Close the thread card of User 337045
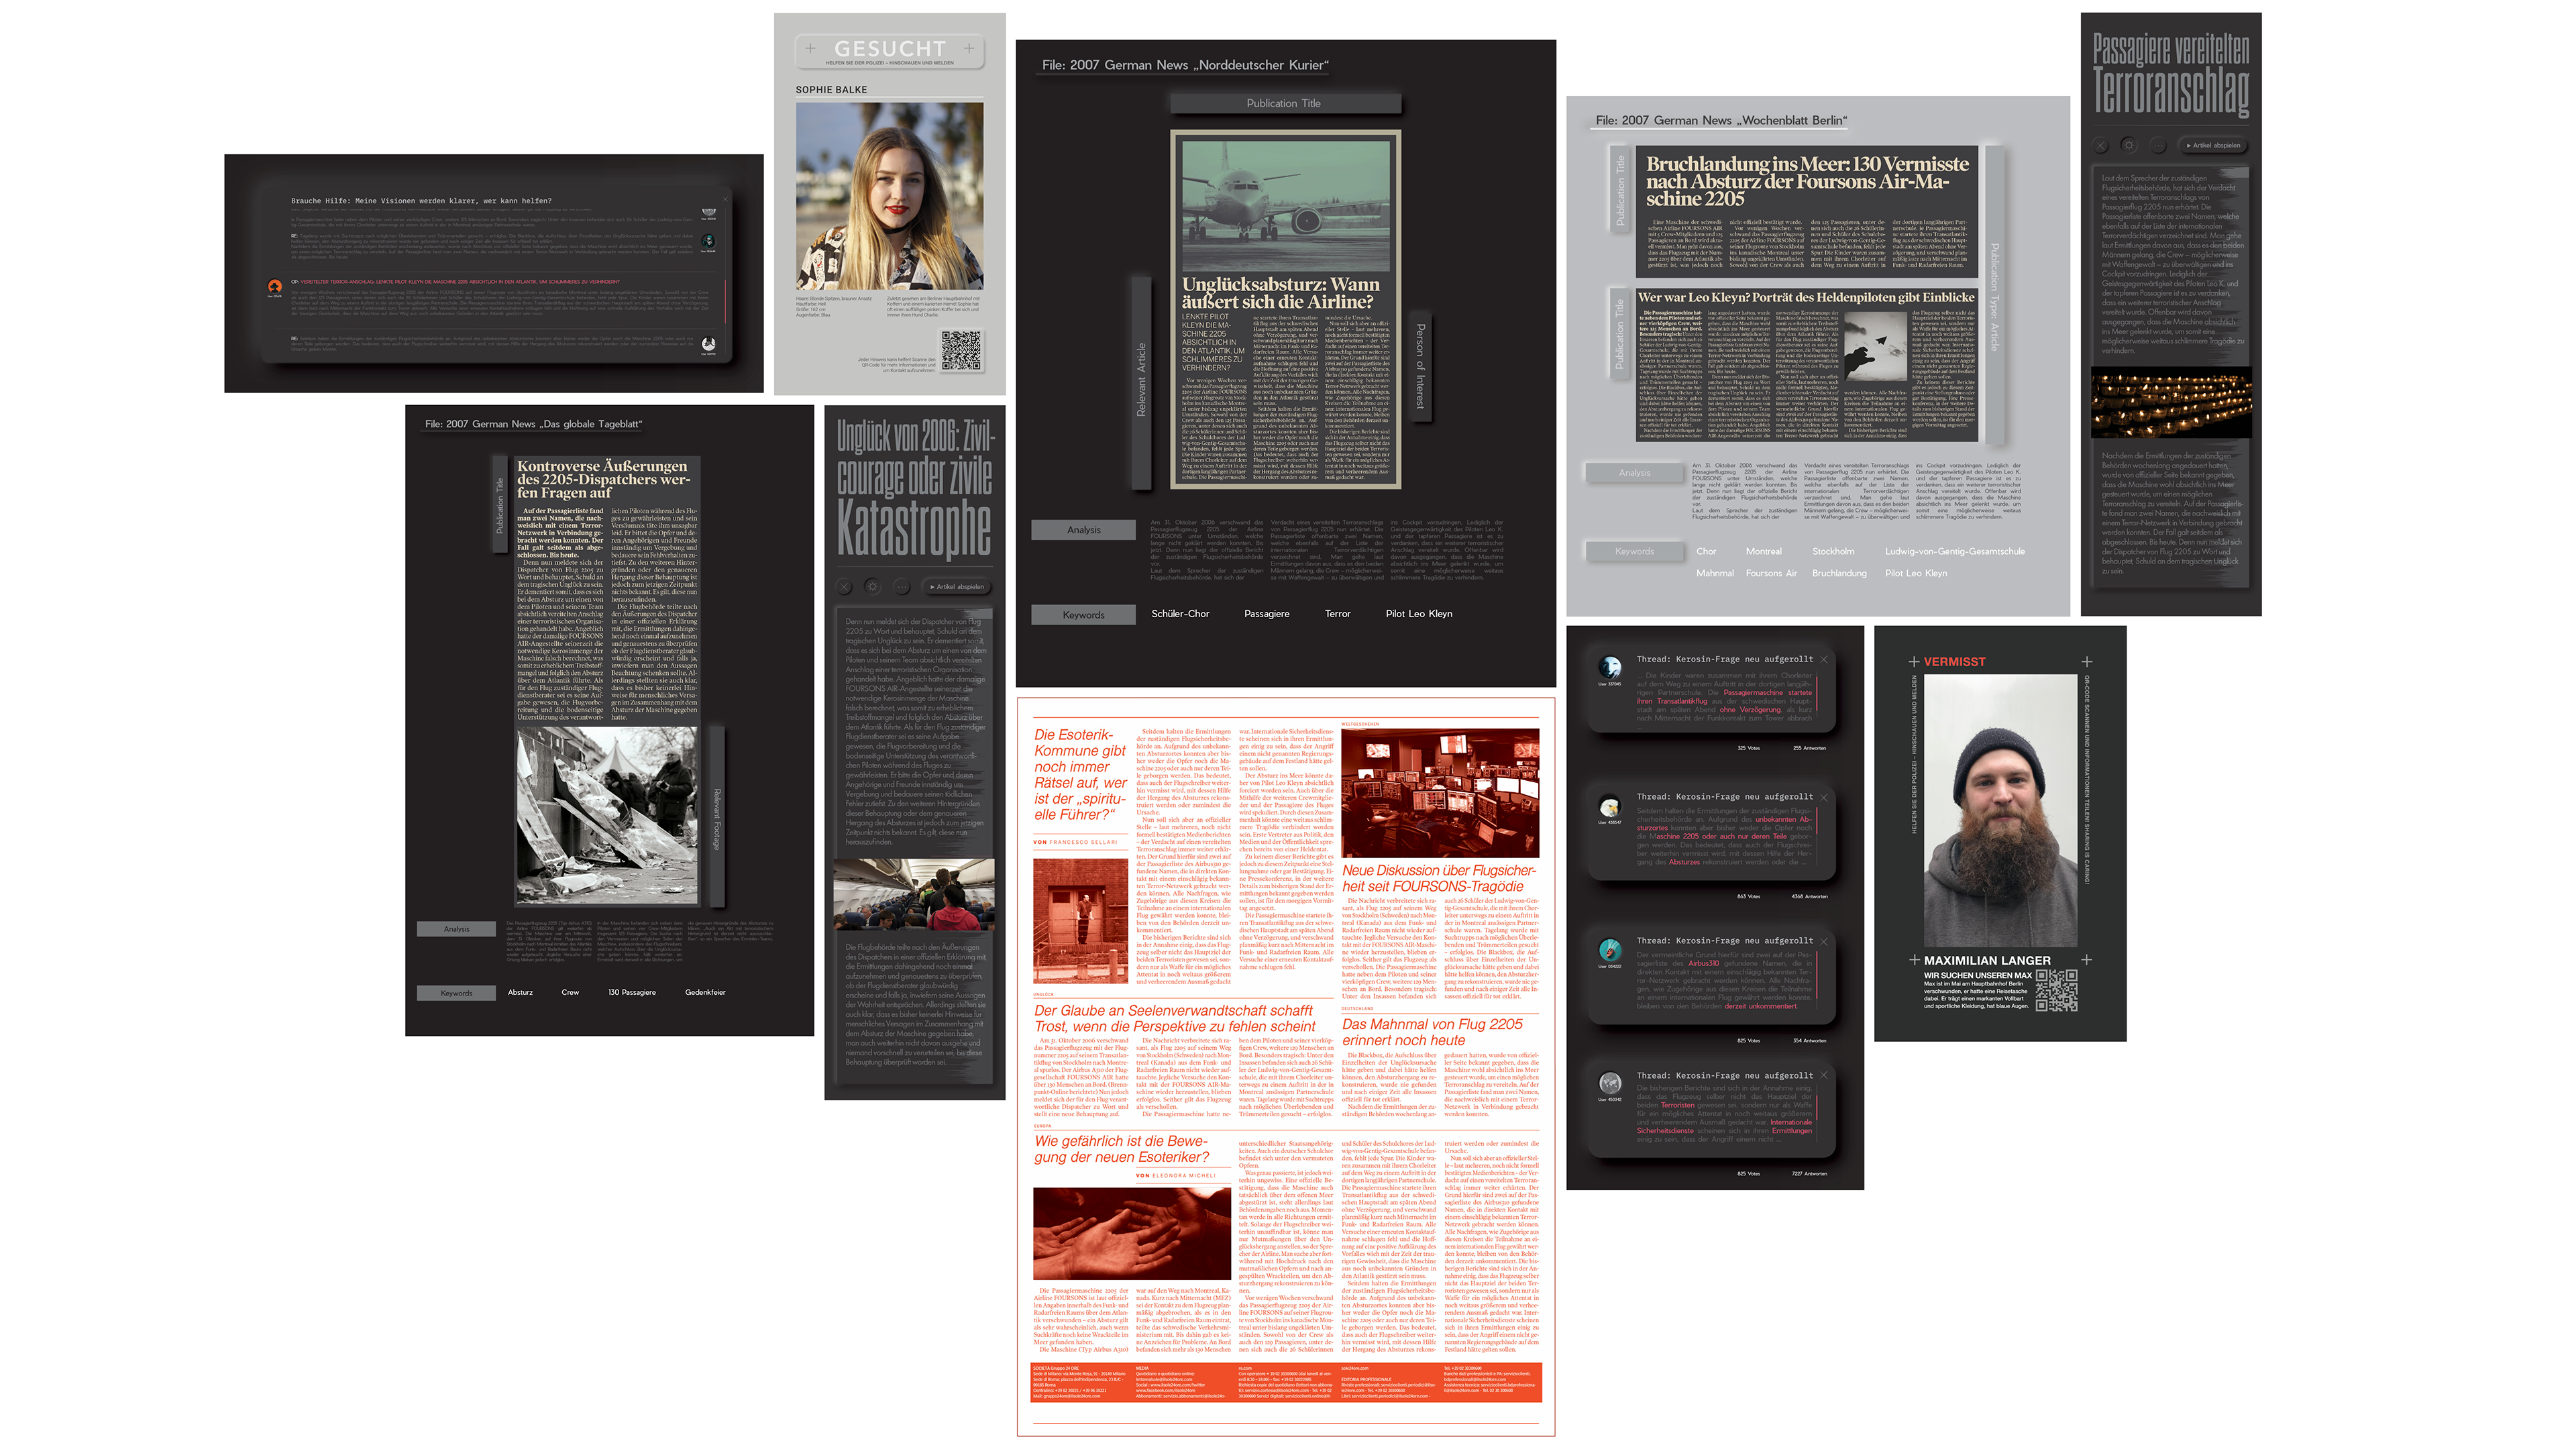This screenshot has height=1449, width=2576. coord(1824,659)
